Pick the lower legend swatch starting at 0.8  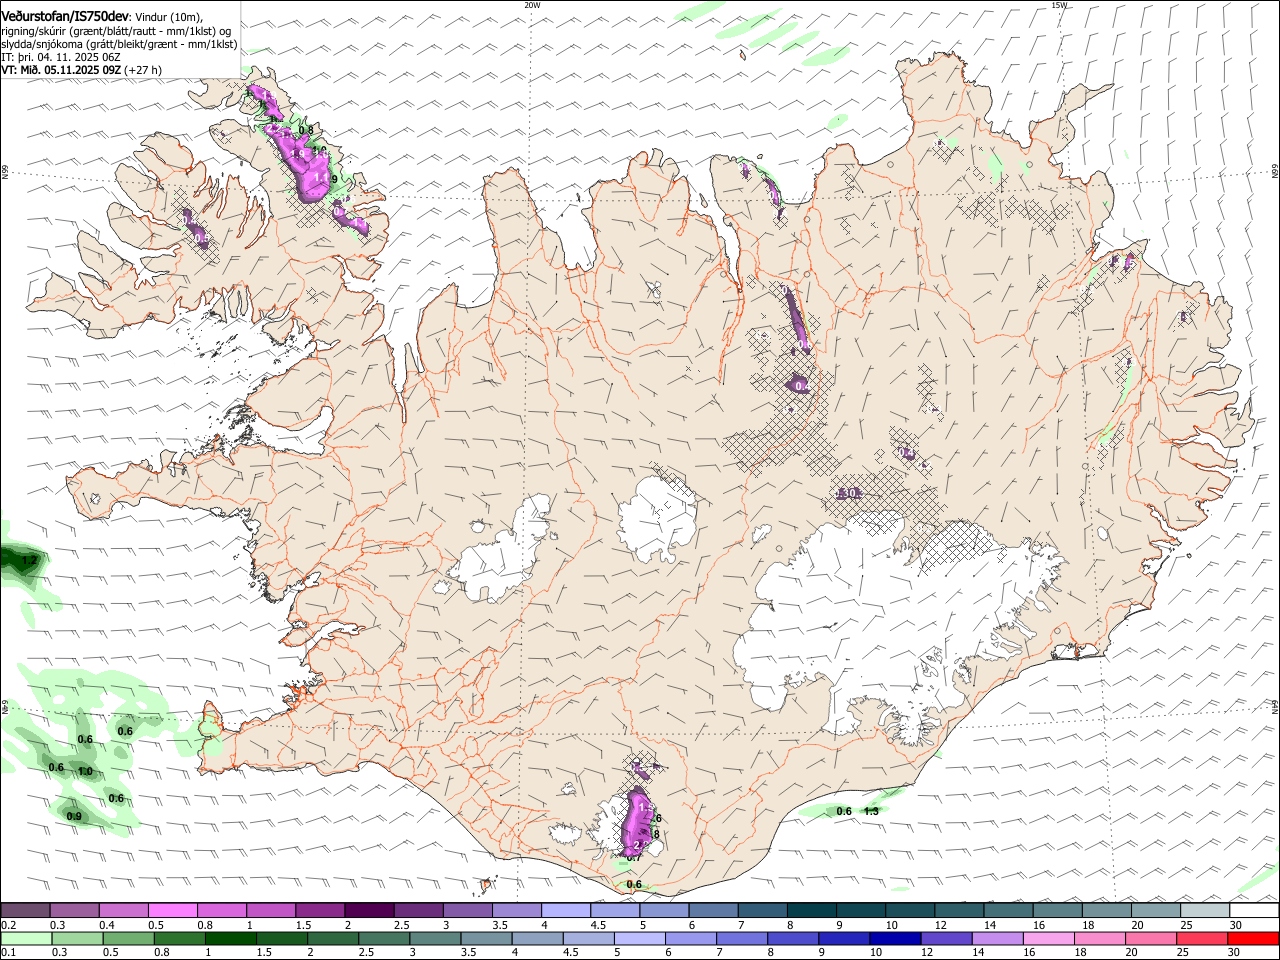179,938
